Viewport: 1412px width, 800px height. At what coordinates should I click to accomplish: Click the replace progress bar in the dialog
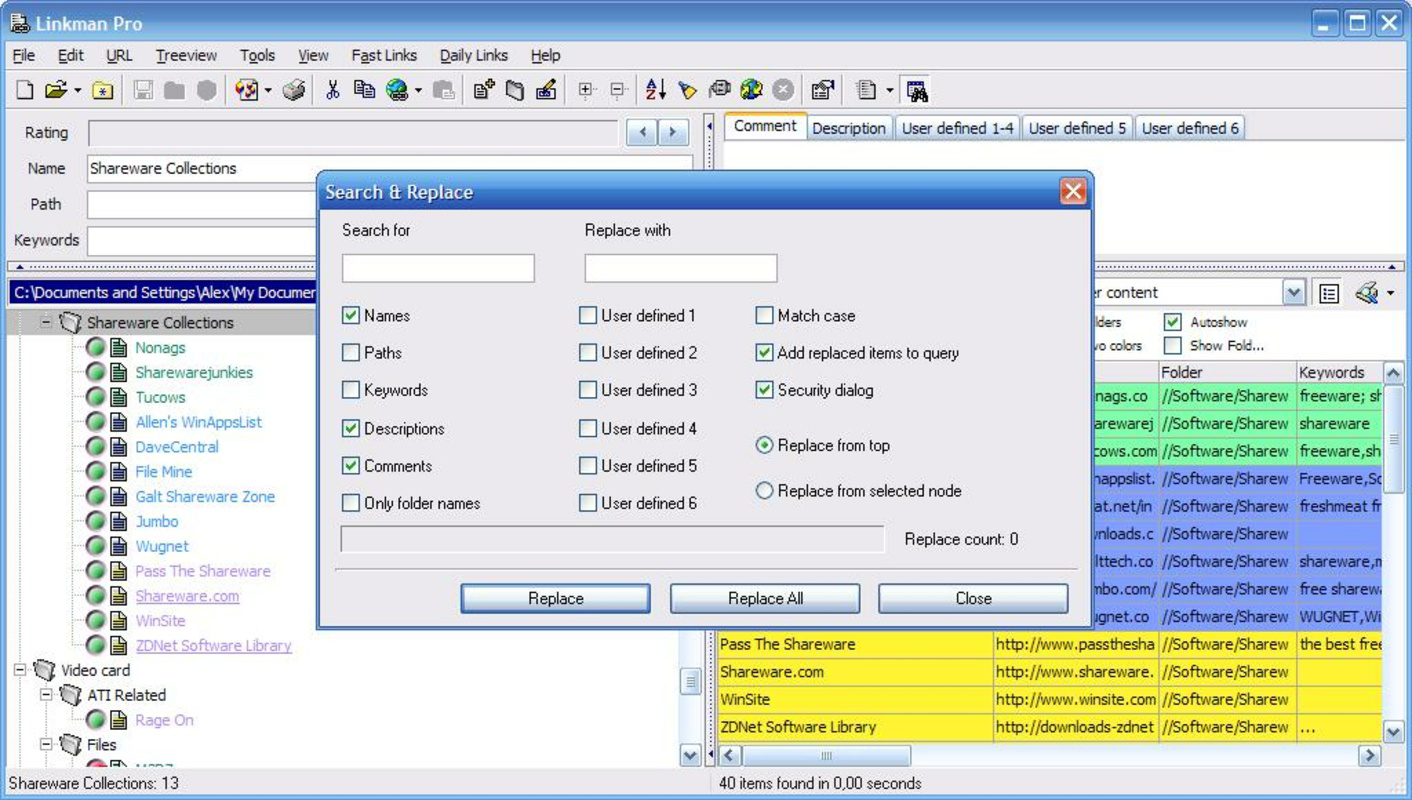coord(613,539)
